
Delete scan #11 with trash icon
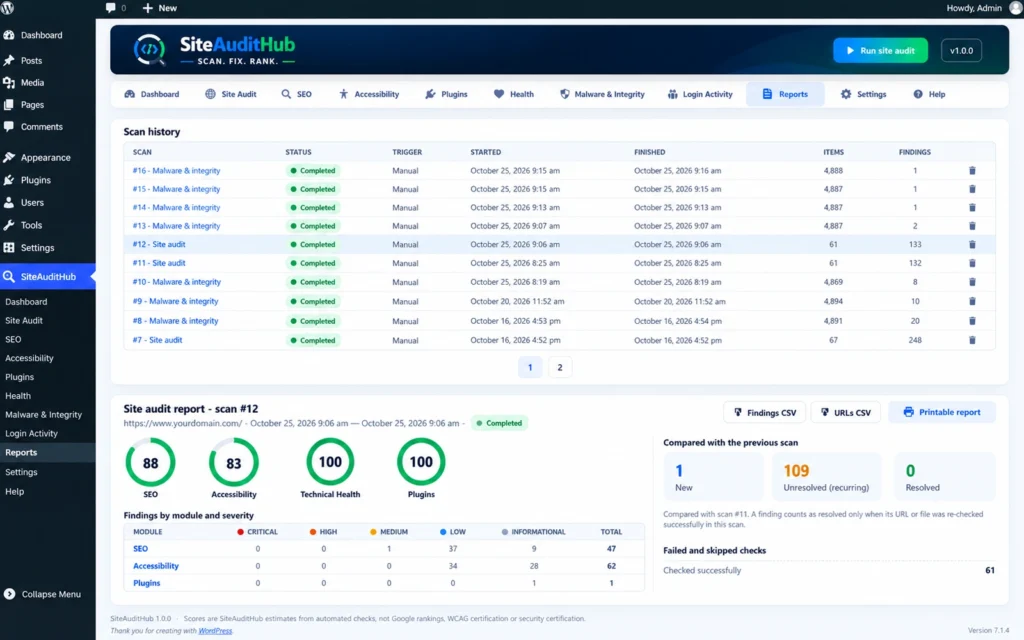(x=972, y=263)
